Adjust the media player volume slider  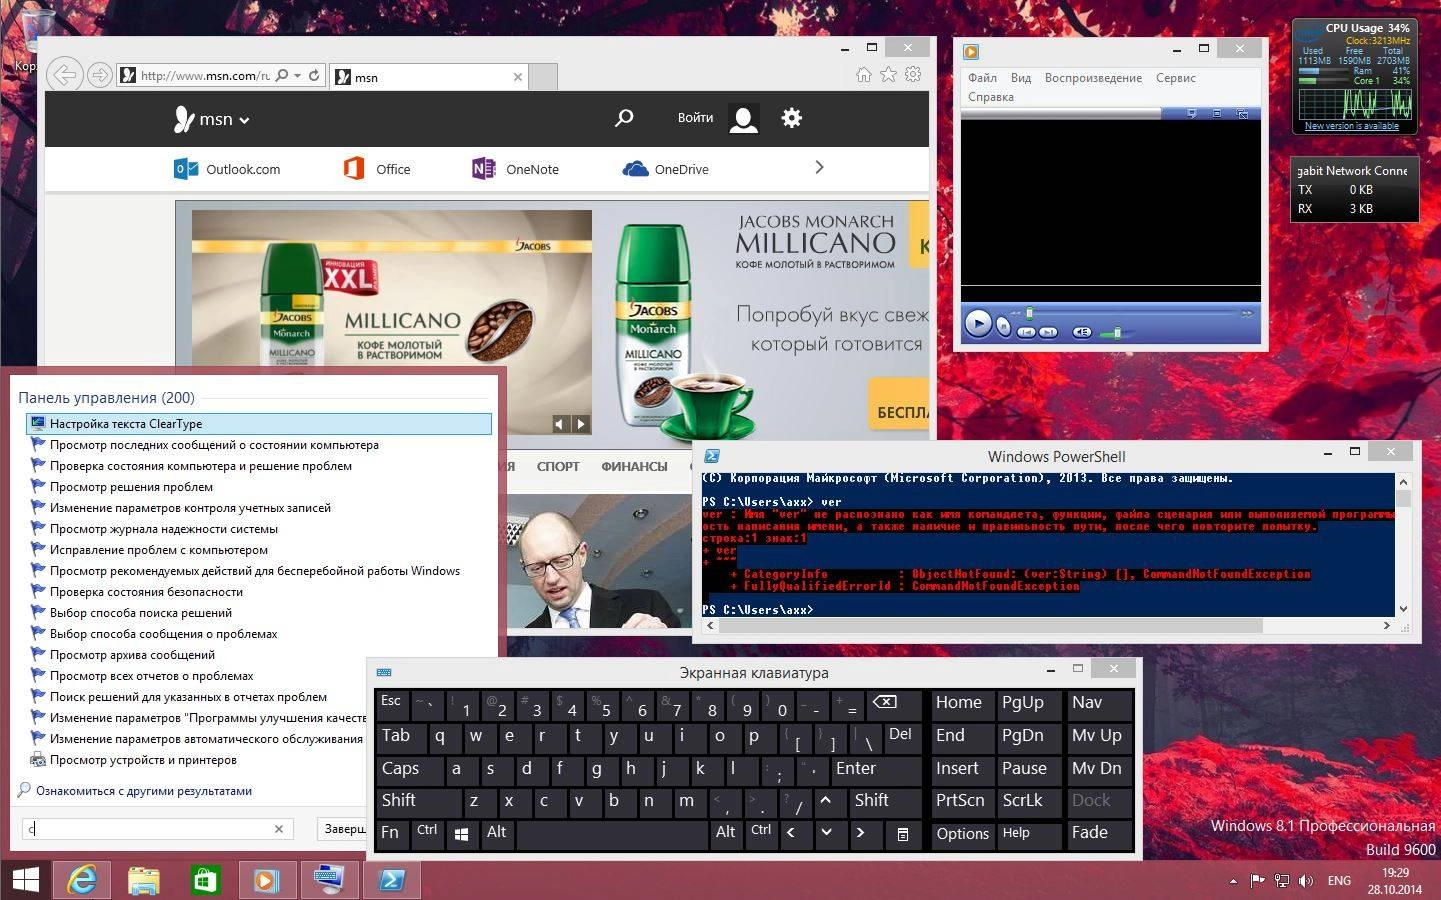[1117, 333]
